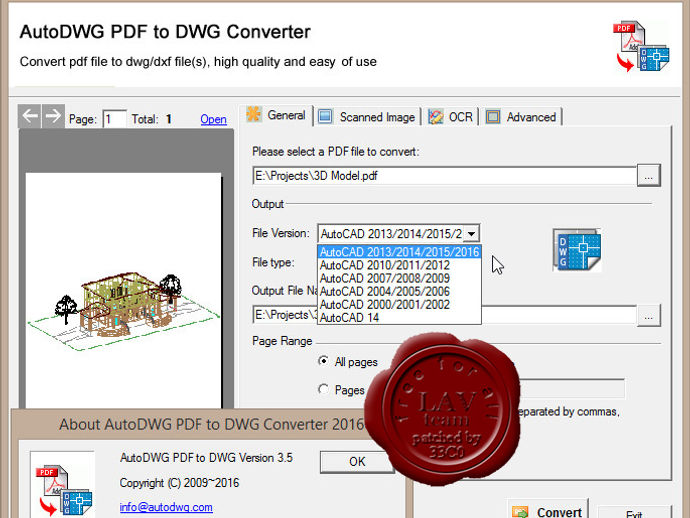Click the 'Please select a PDF file to convert:' label

pyautogui.click(x=335, y=152)
